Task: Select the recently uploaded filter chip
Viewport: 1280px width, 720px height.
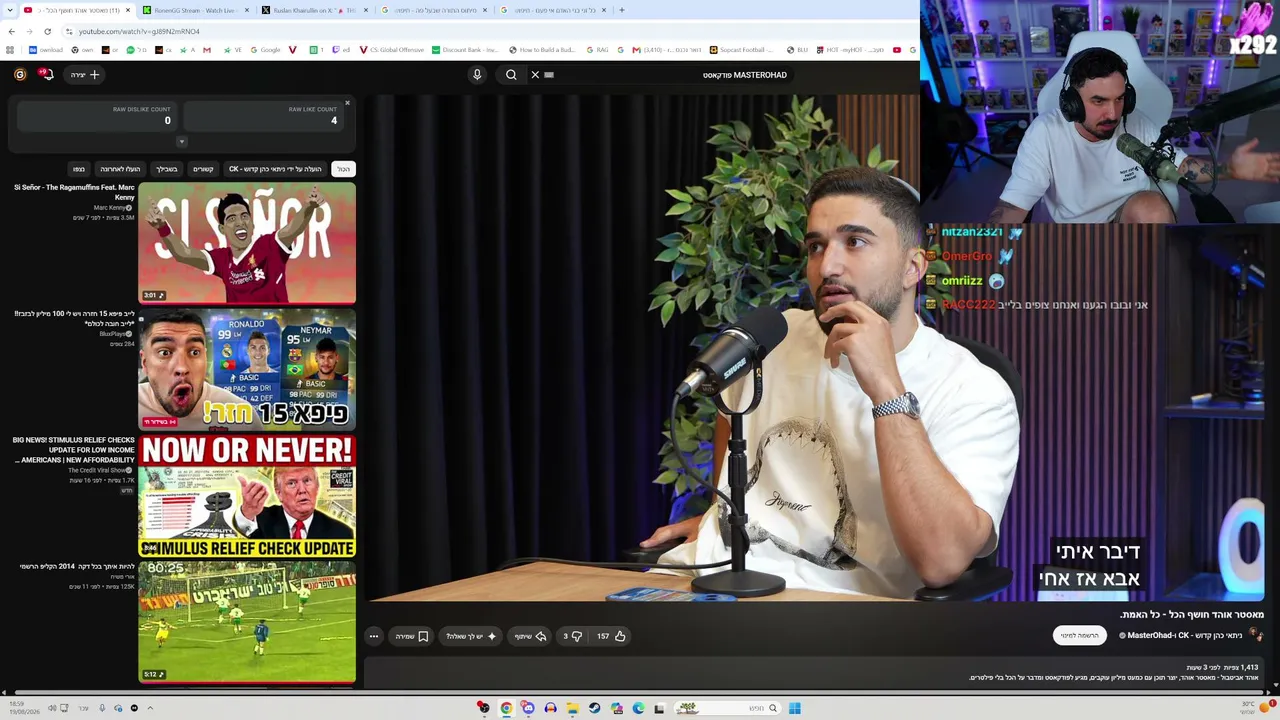Action: click(120, 169)
